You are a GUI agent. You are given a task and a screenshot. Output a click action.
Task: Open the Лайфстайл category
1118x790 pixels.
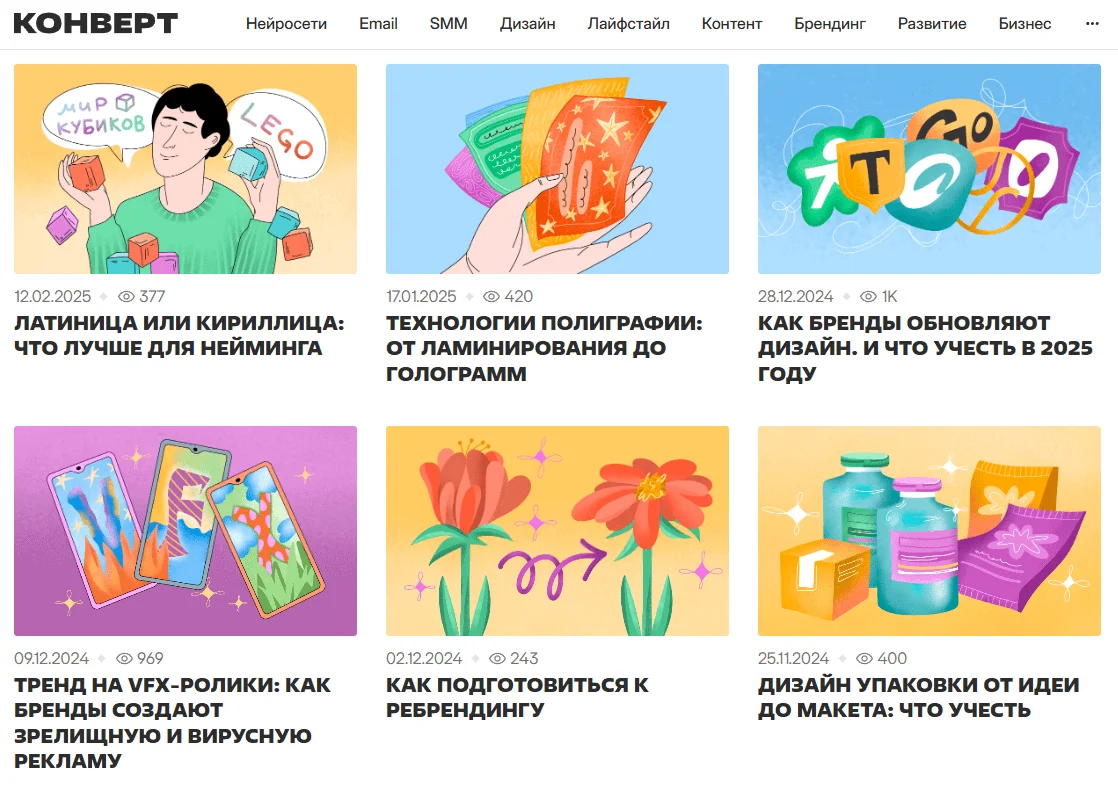click(x=628, y=24)
